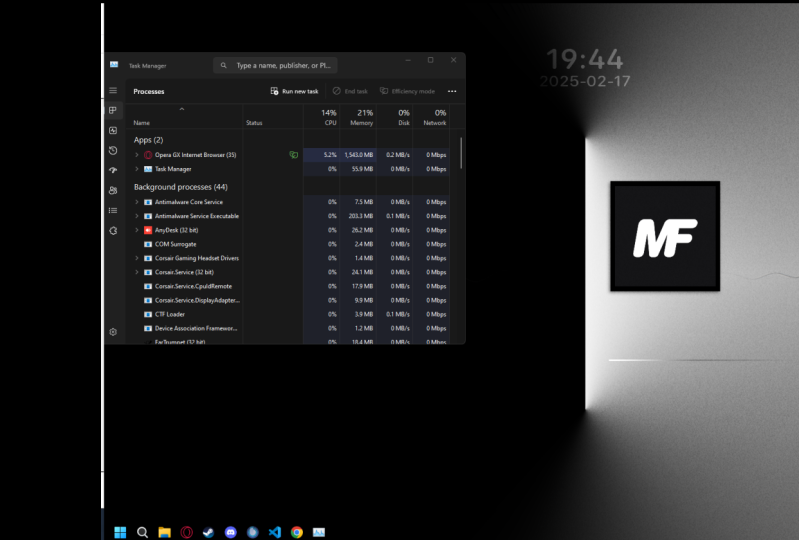Open the Services page in sidebar
The width and height of the screenshot is (799, 540).
113,230
